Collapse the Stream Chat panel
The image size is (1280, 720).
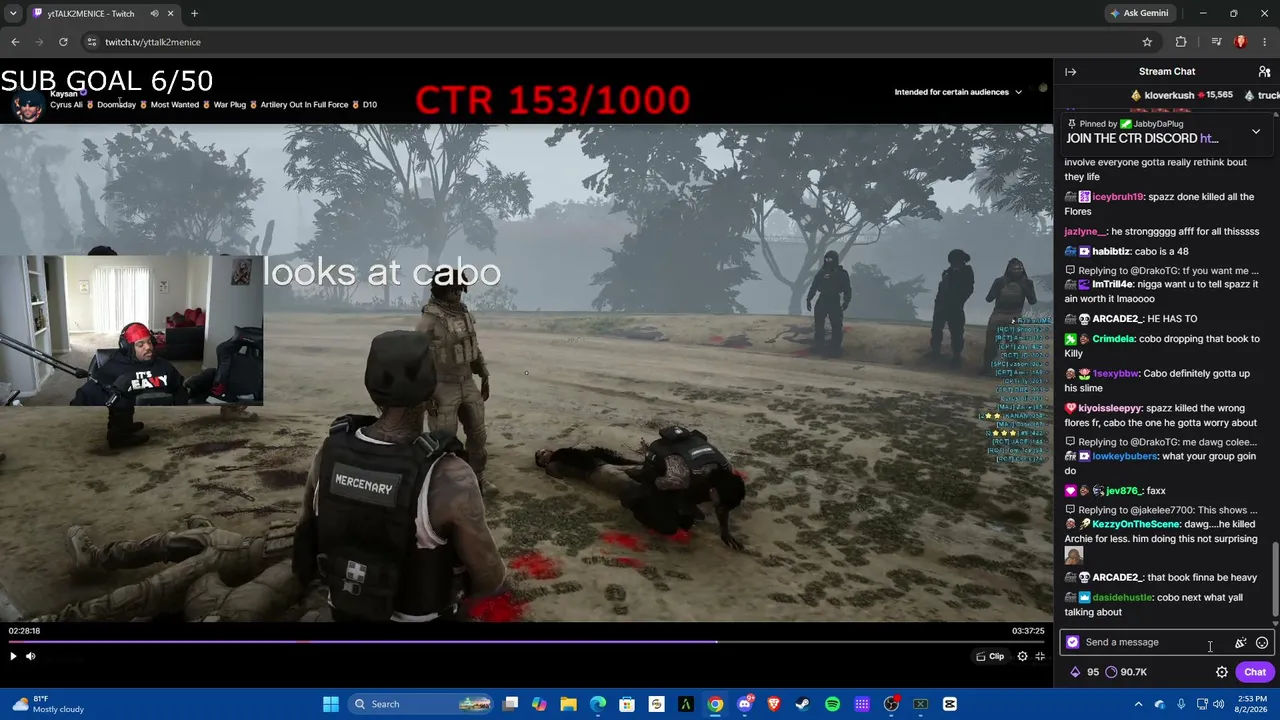tap(1070, 72)
